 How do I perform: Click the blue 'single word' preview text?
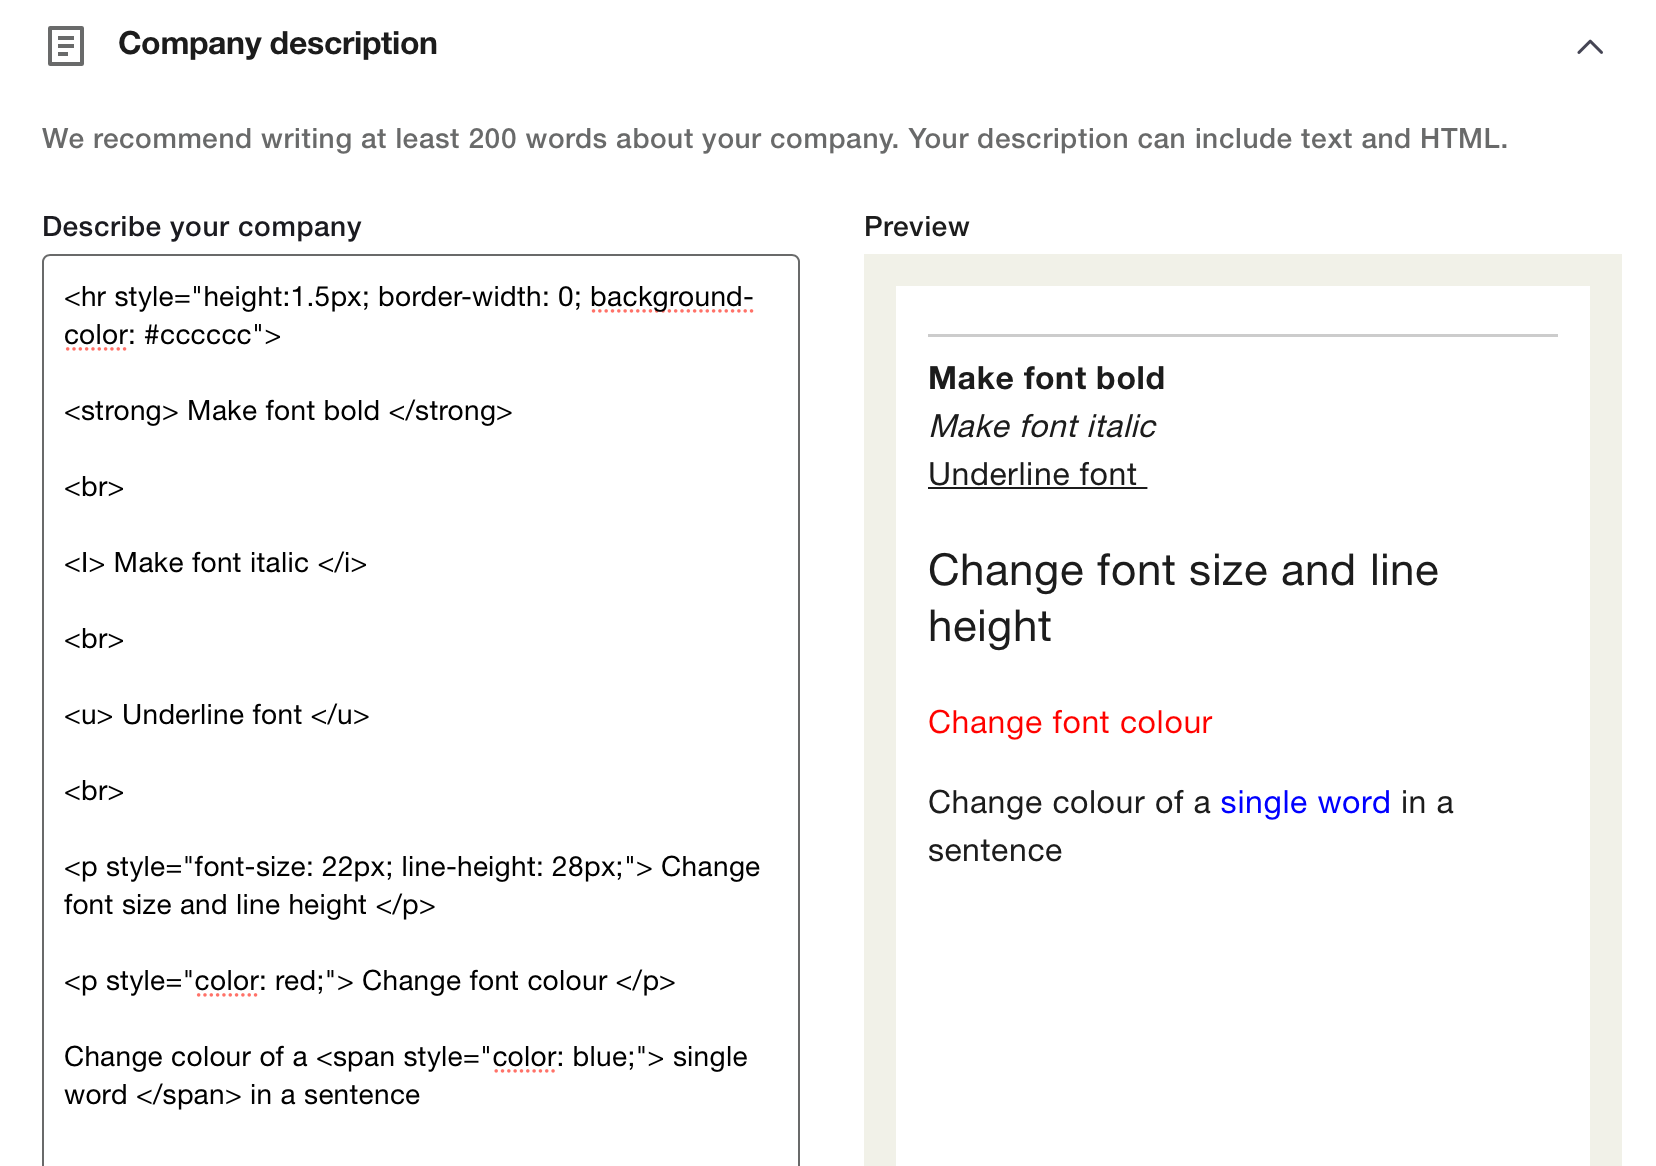point(1304,802)
